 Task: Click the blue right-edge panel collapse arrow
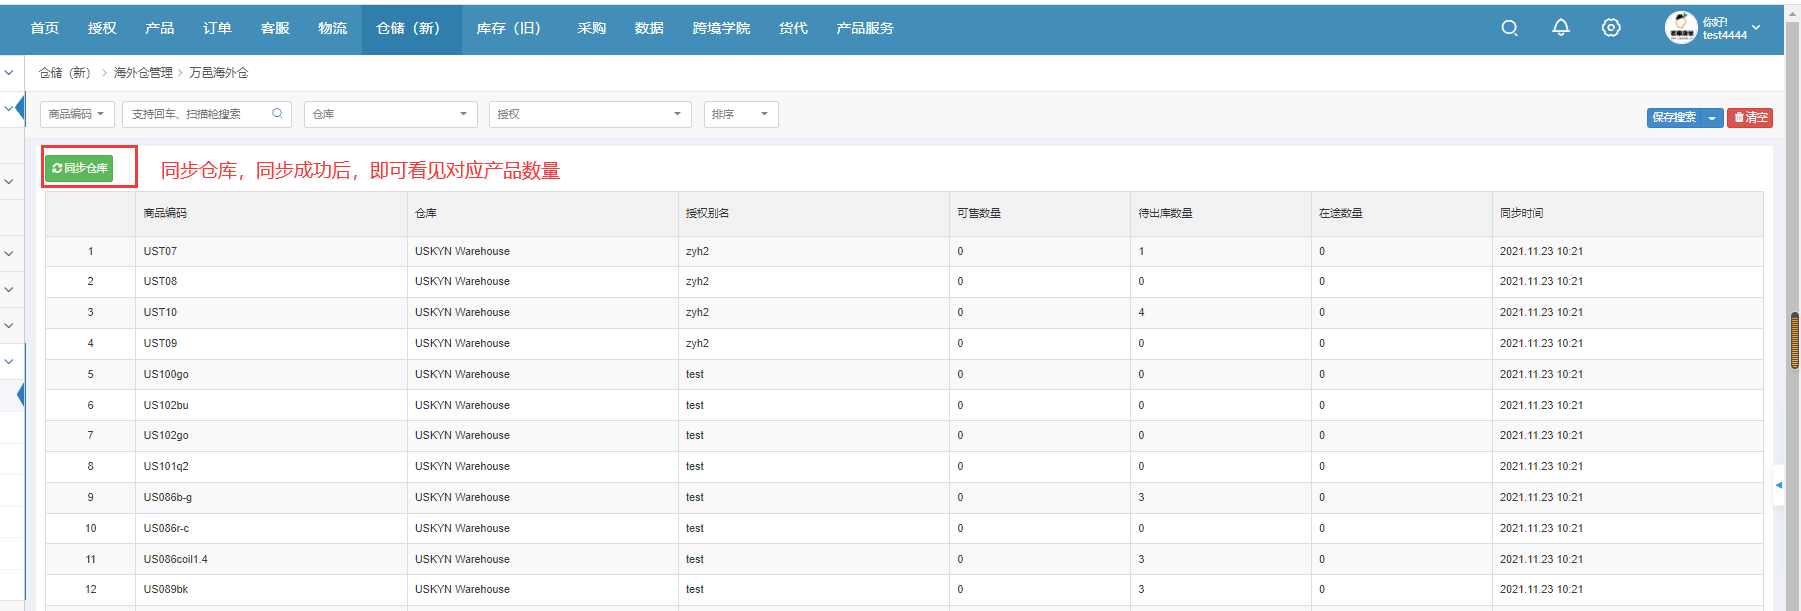[1779, 485]
